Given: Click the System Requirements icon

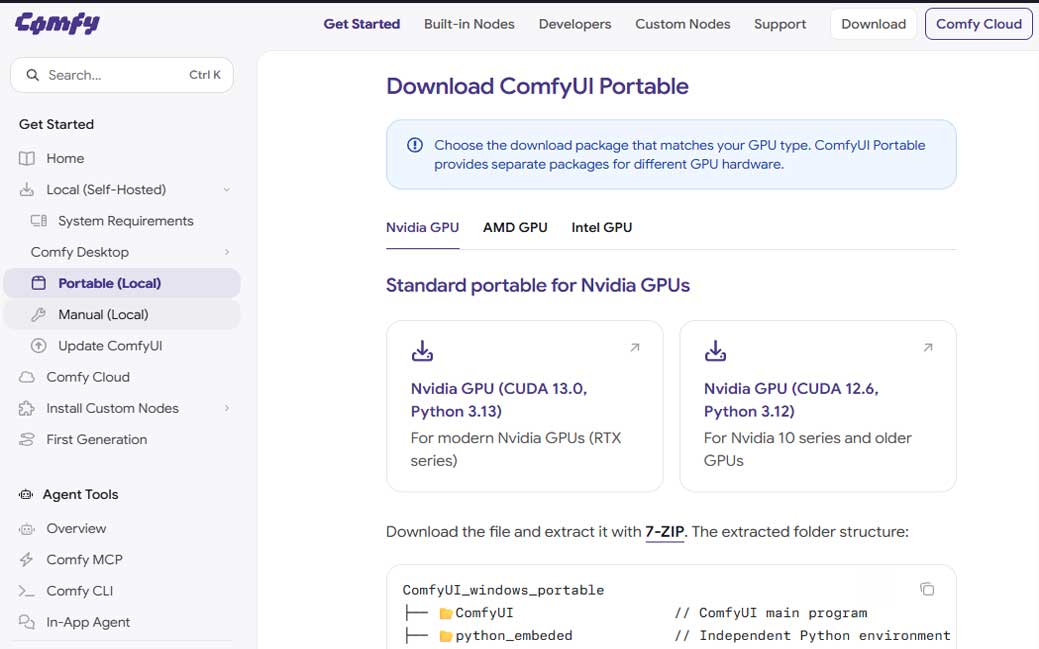Looking at the screenshot, I should point(38,221).
